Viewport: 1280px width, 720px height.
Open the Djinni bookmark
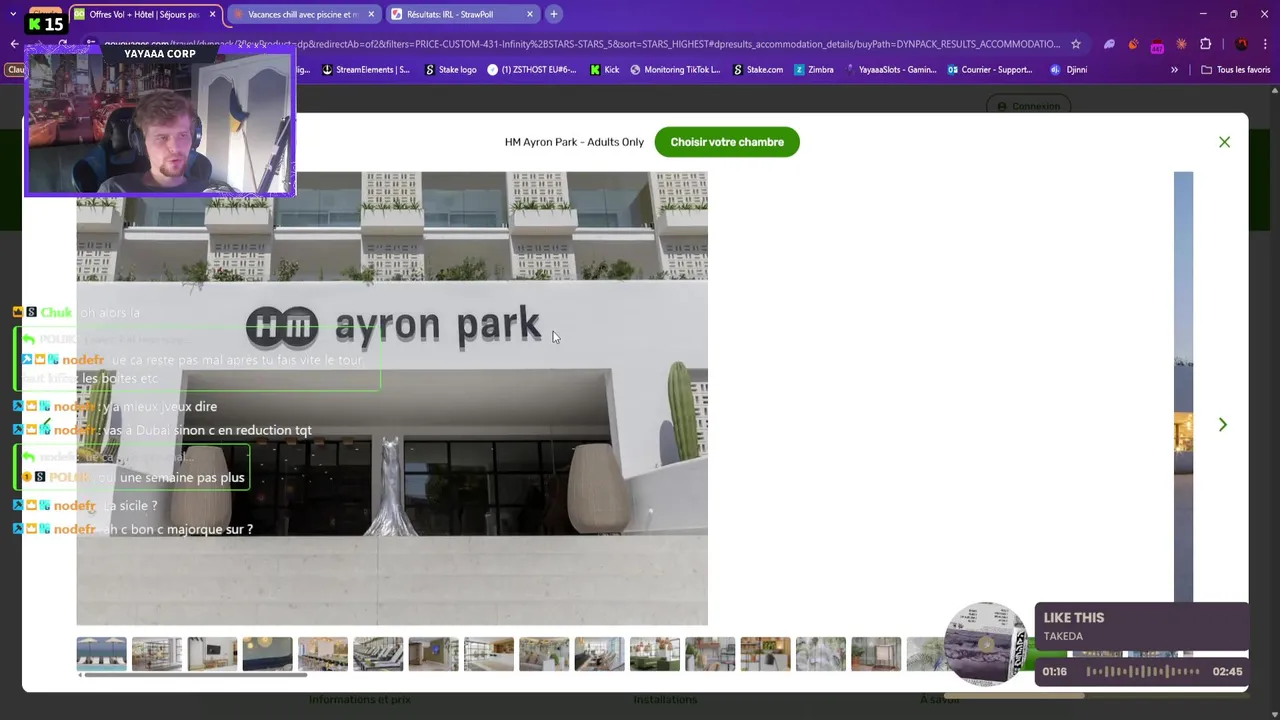pyautogui.click(x=1069, y=70)
